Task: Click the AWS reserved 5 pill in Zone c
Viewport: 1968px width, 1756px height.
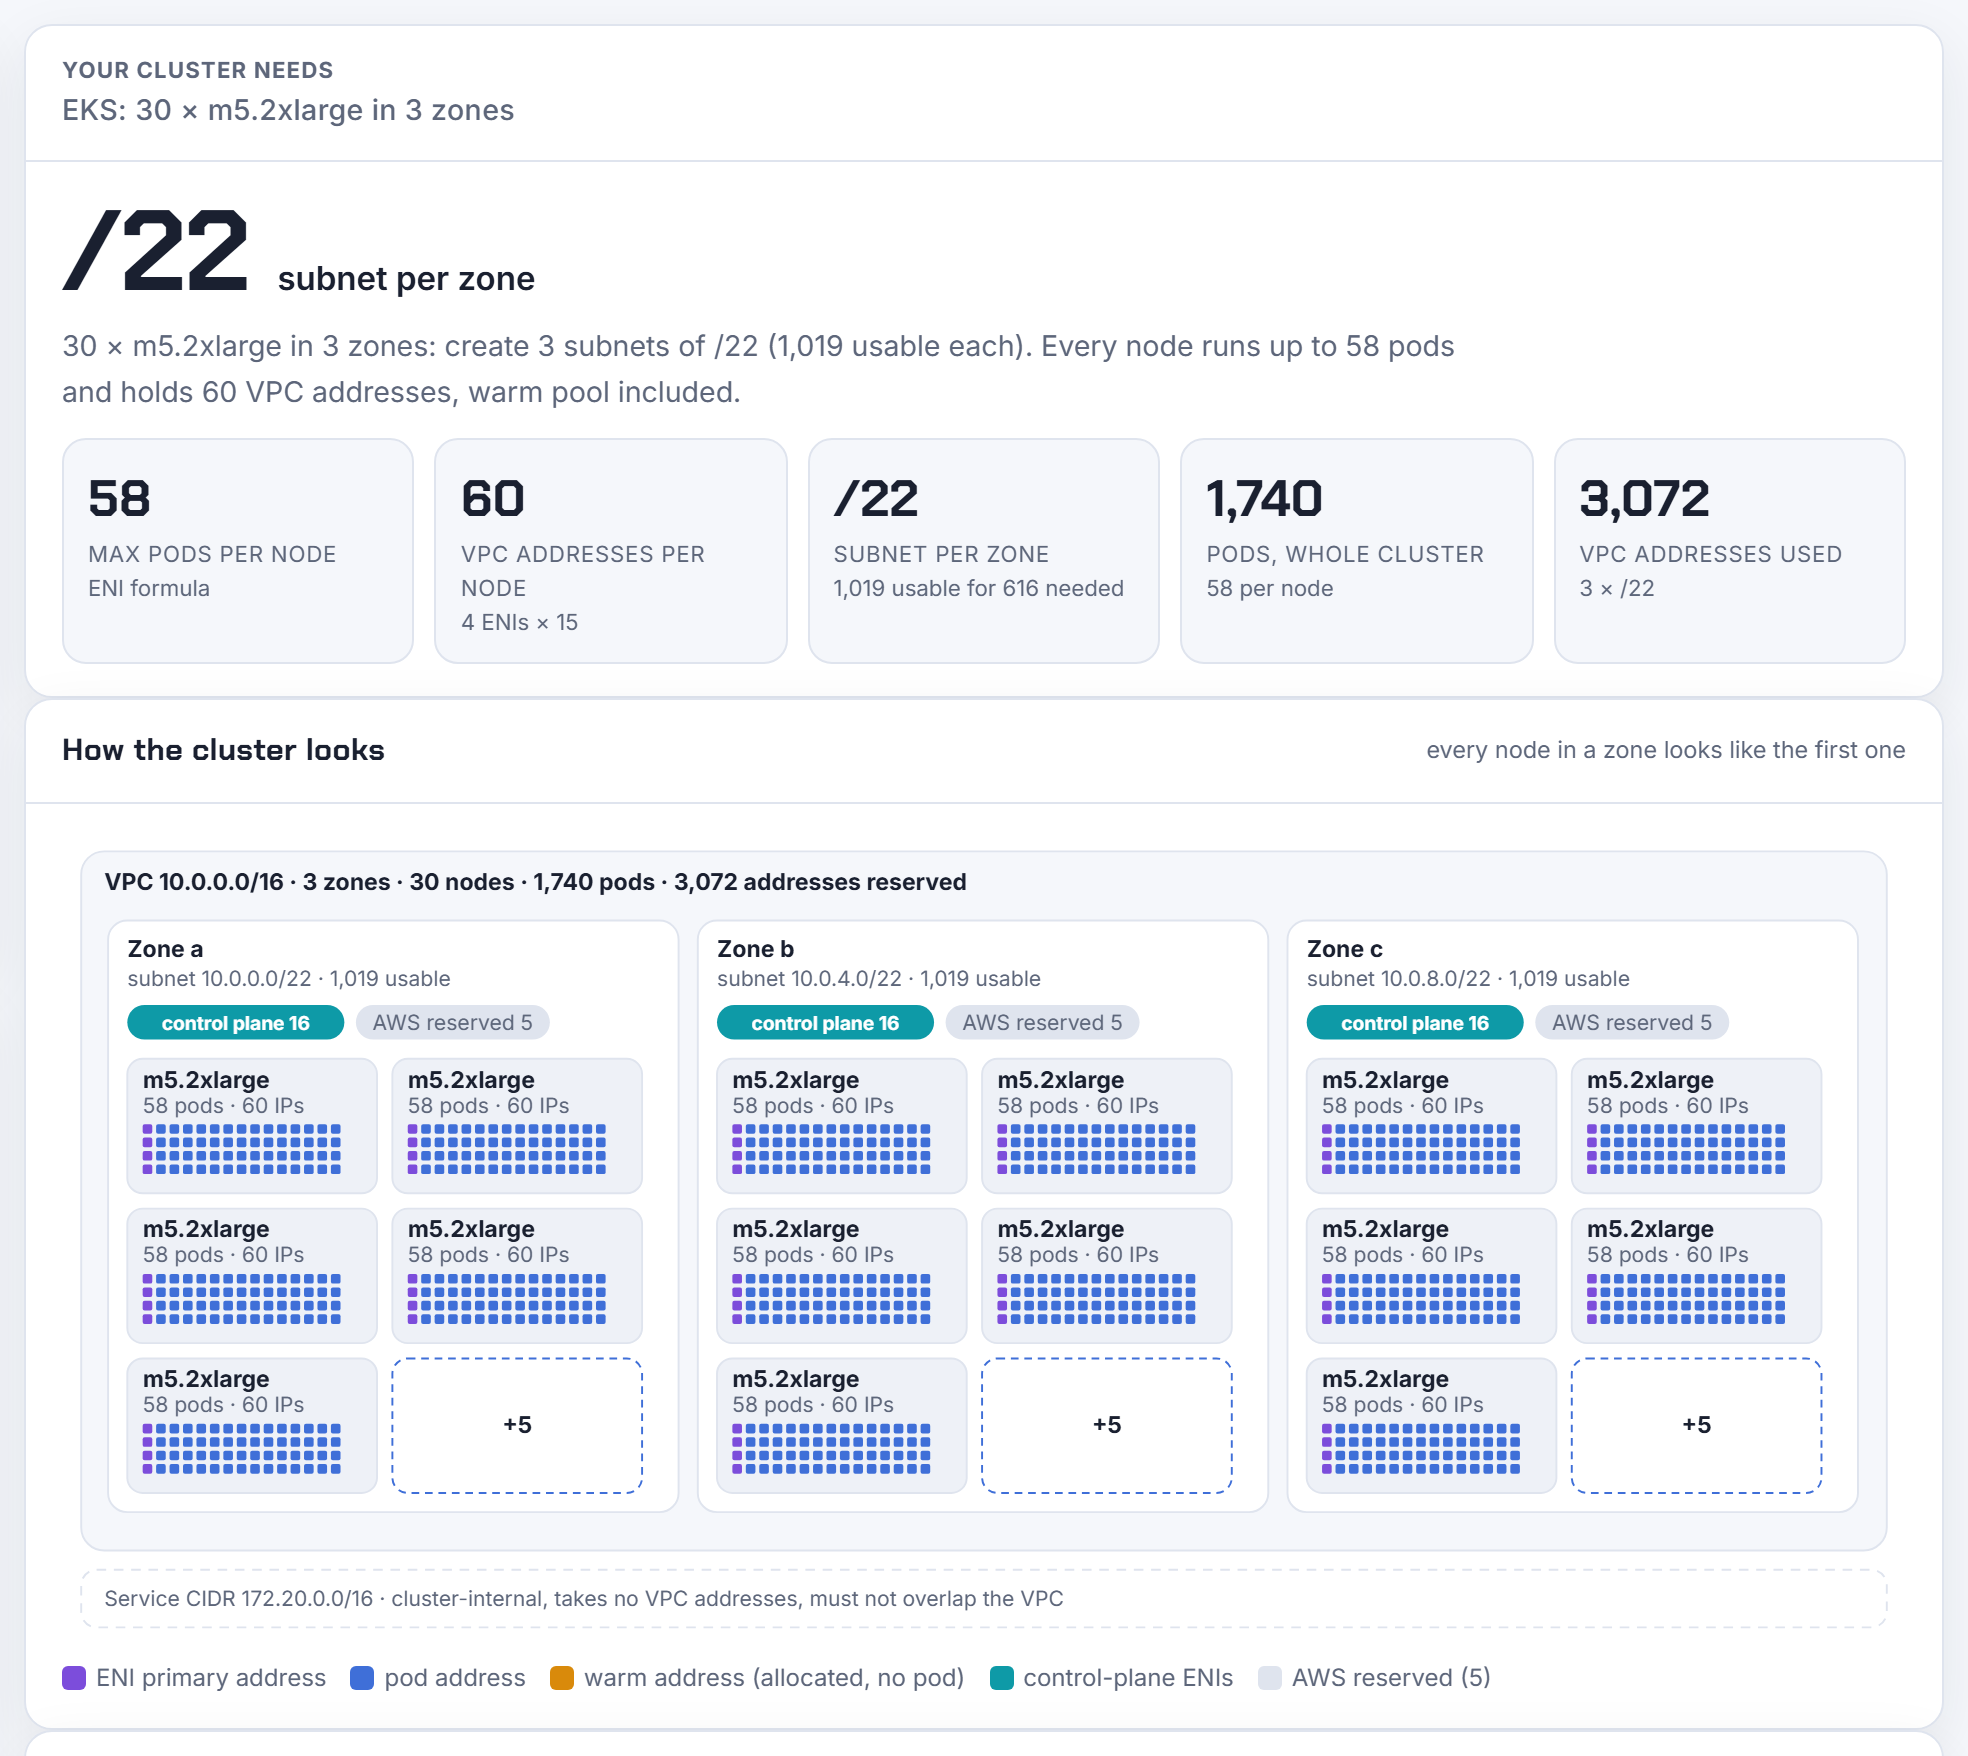Action: (x=1632, y=1023)
